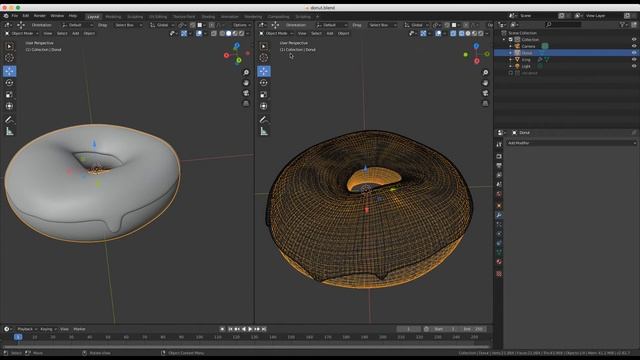Image resolution: width=640 pixels, height=360 pixels.
Task: Open the Render menu
Action: coord(40,16)
